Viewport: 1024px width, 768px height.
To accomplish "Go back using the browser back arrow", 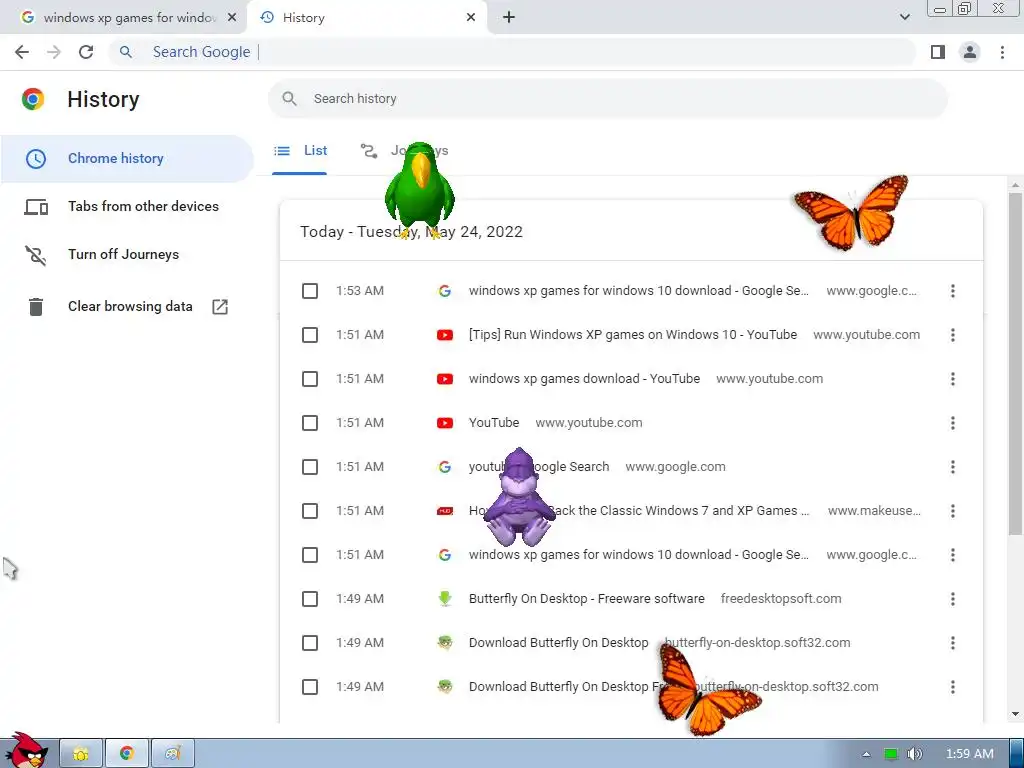I will coord(22,52).
